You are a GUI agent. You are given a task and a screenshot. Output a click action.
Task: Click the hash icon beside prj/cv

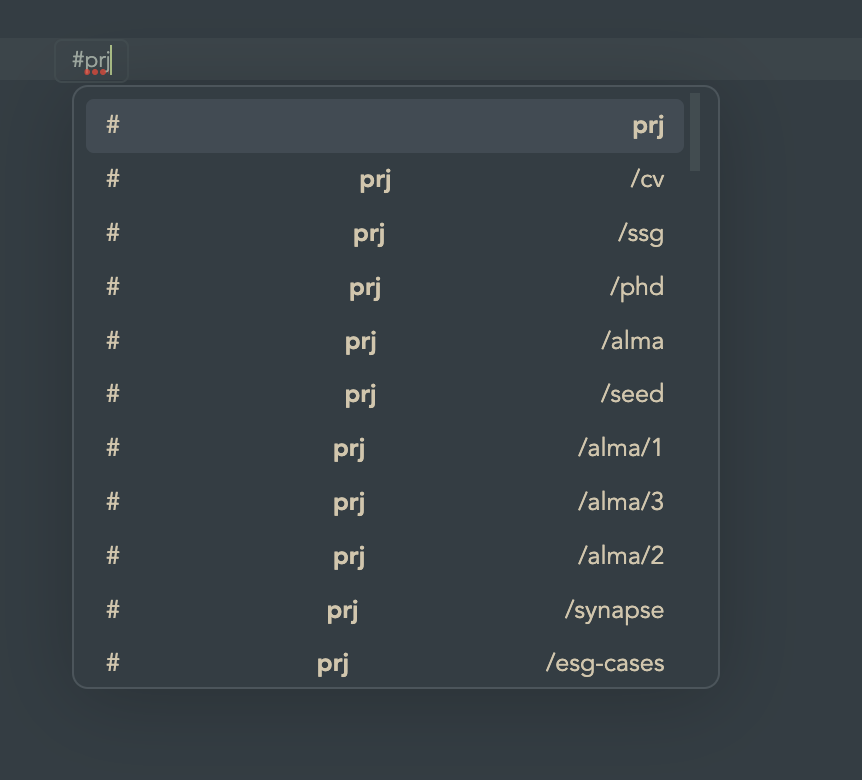pyautogui.click(x=112, y=180)
